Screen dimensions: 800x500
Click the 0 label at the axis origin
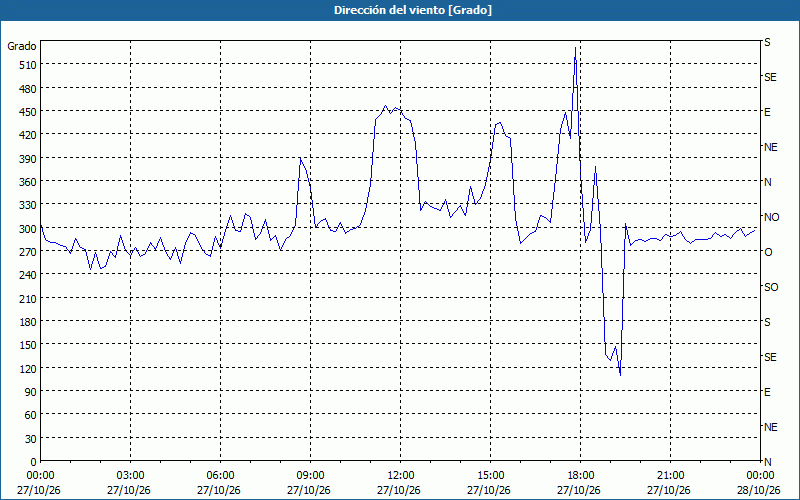pyautogui.click(x=34, y=462)
